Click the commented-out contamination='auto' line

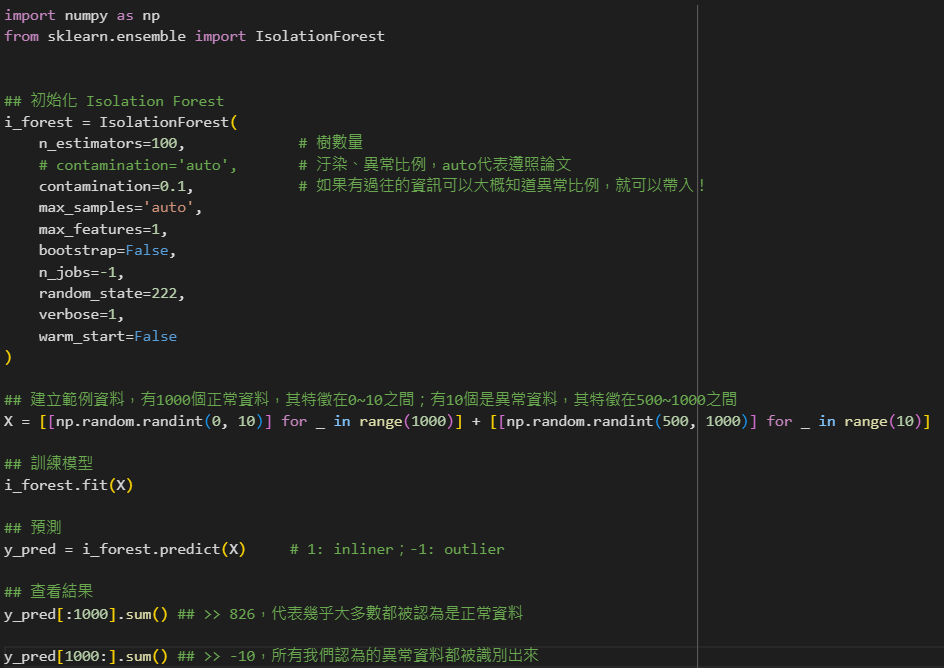pyautogui.click(x=138, y=165)
